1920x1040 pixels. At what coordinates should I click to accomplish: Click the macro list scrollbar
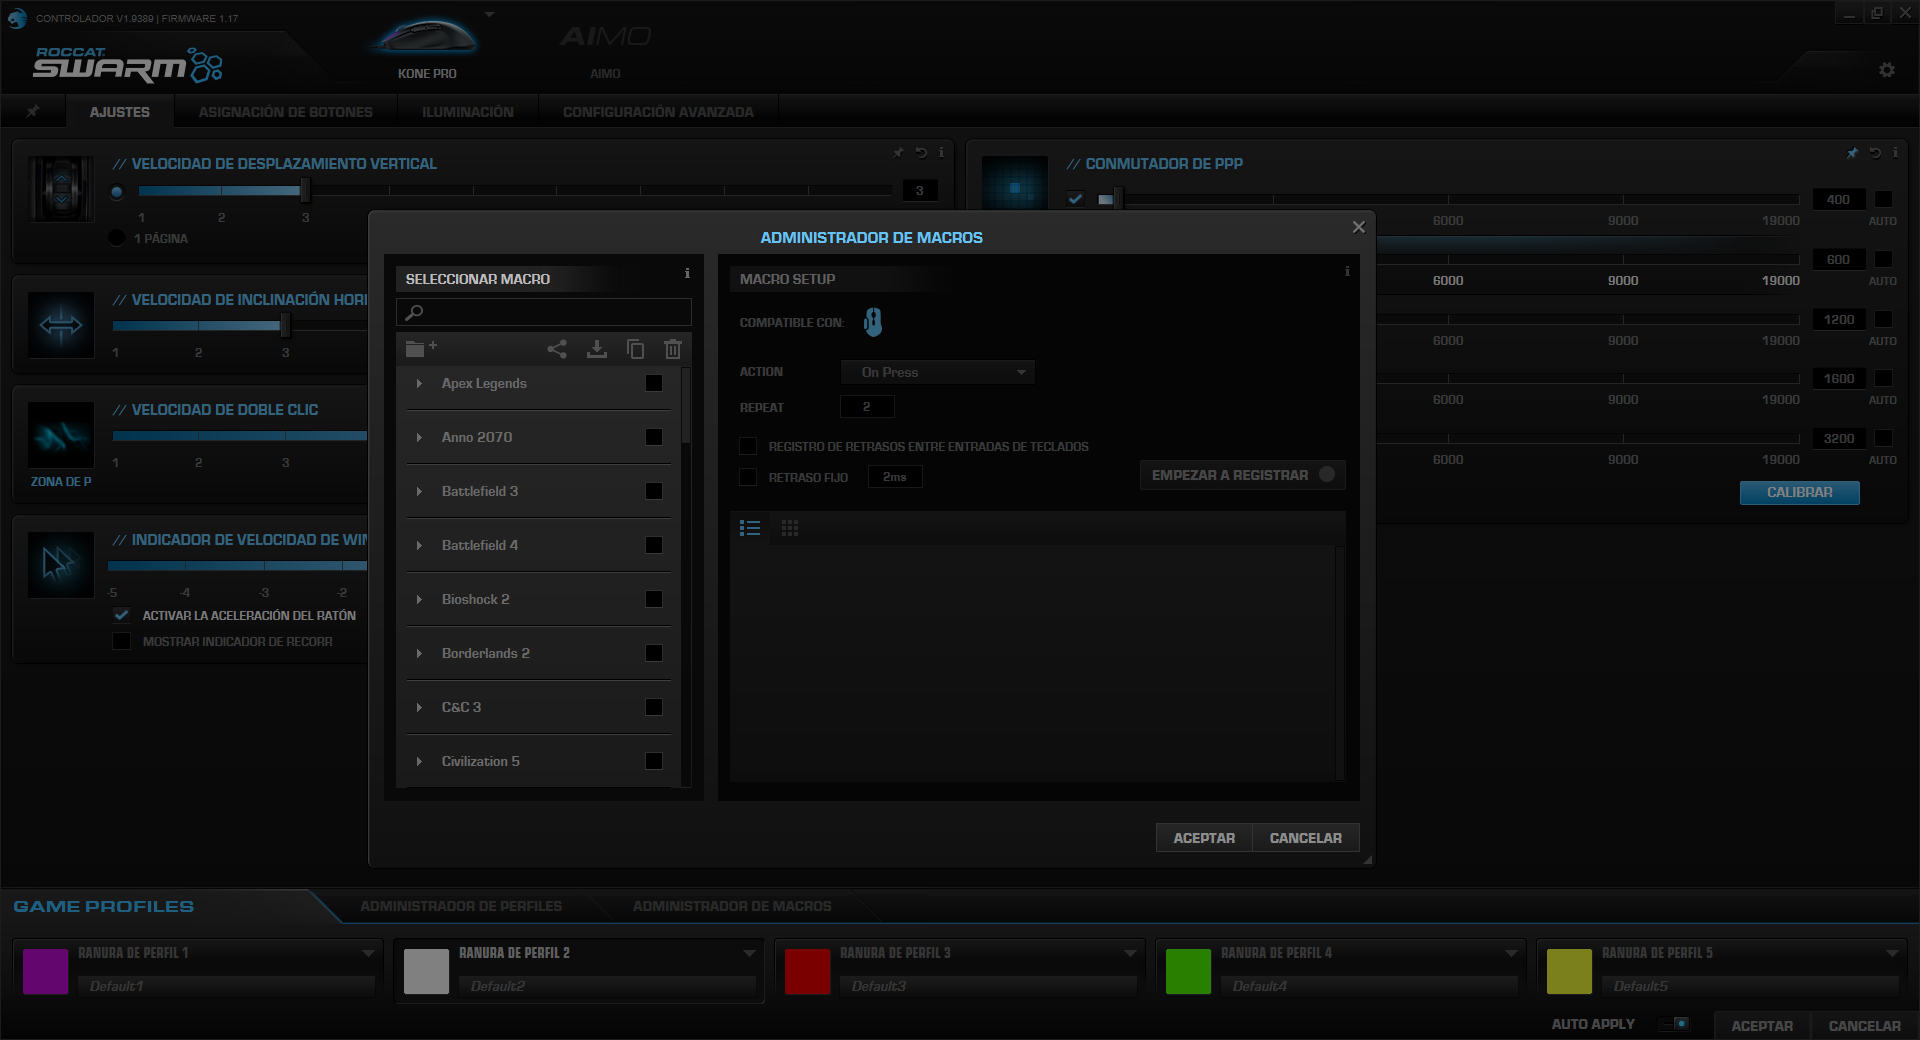(686, 405)
